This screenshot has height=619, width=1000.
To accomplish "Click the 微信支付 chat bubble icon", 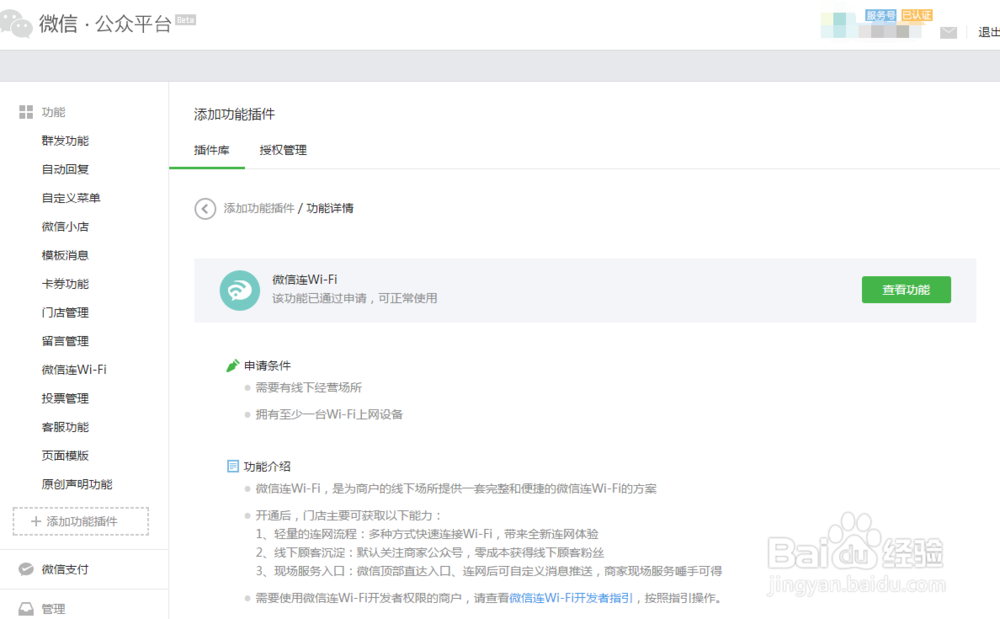I will click(x=26, y=569).
